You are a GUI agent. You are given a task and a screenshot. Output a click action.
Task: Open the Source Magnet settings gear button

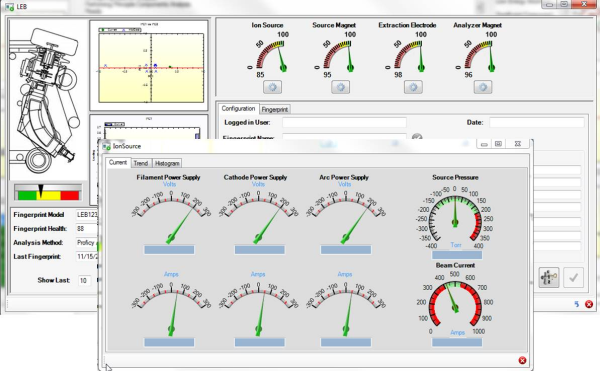(x=340, y=87)
